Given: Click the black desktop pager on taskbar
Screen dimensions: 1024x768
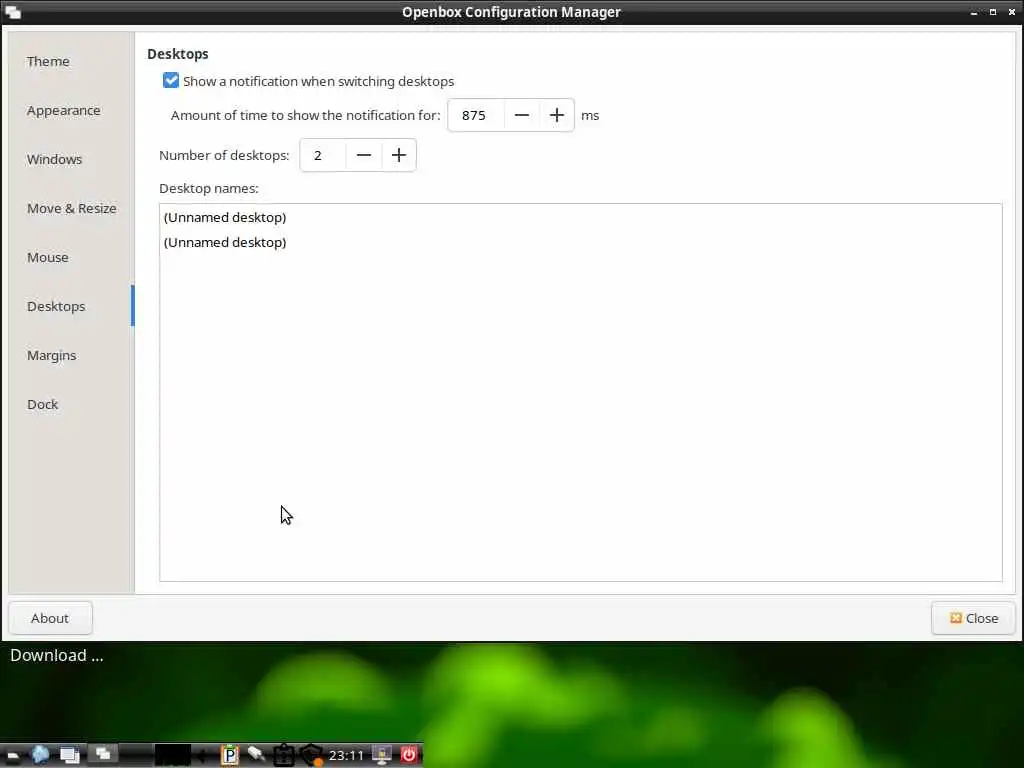Looking at the screenshot, I should [173, 755].
